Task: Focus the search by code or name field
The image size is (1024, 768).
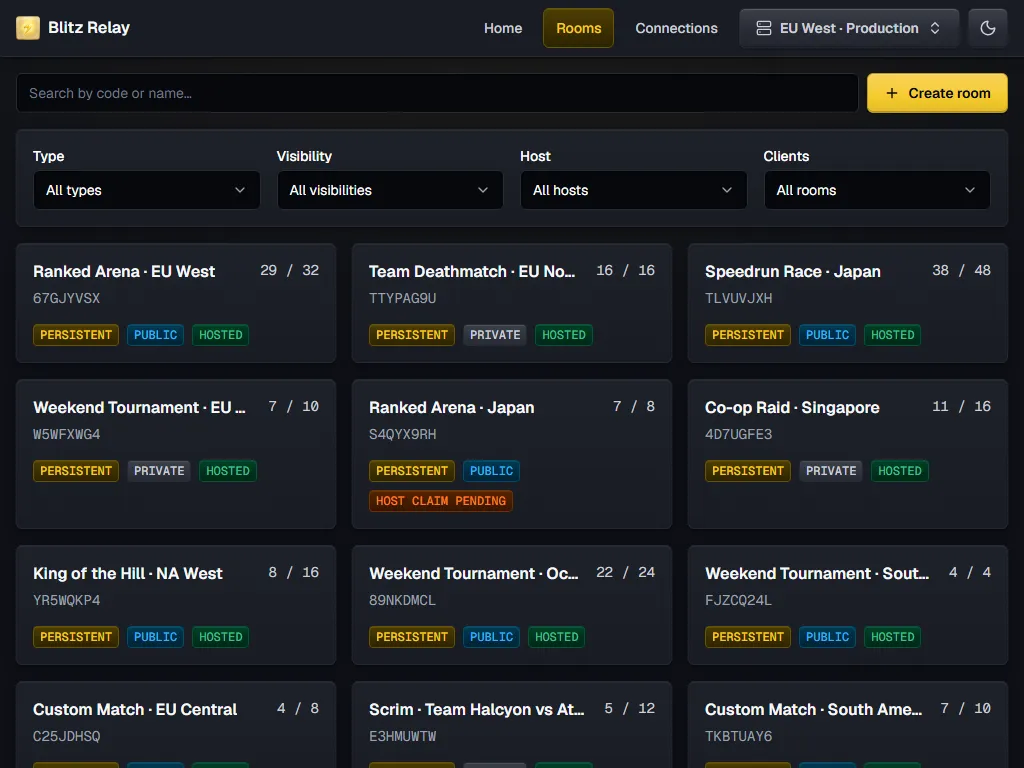Action: [437, 93]
